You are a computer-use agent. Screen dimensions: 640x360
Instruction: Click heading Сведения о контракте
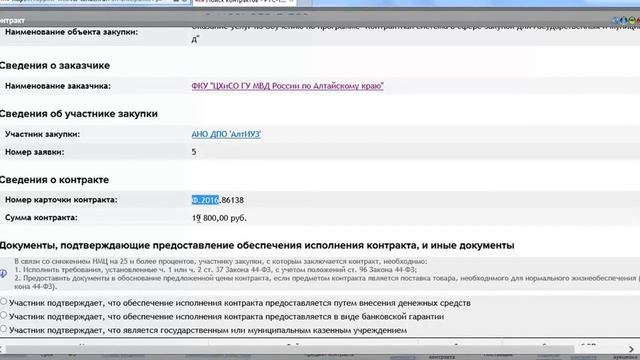54,180
